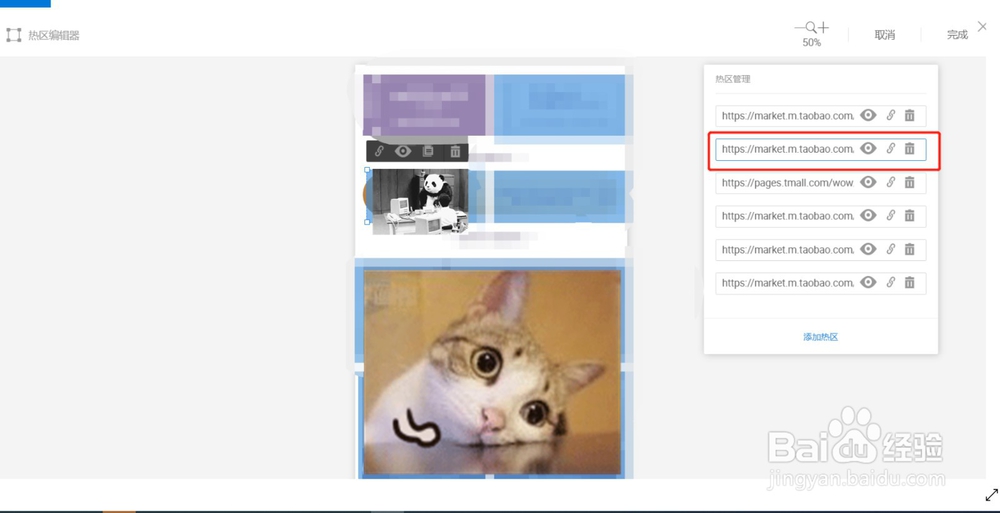Screen dimensions: 1000x513
Task: Click 取消 to cancel editing
Action: [885, 35]
